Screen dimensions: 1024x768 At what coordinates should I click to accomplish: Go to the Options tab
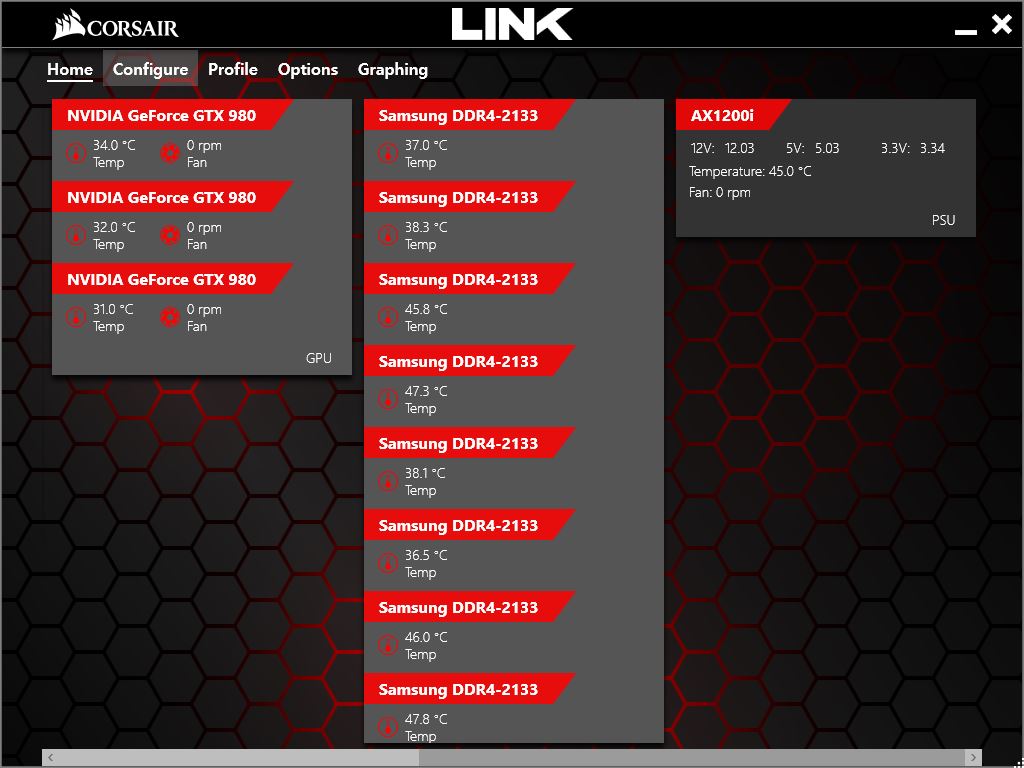(x=307, y=69)
